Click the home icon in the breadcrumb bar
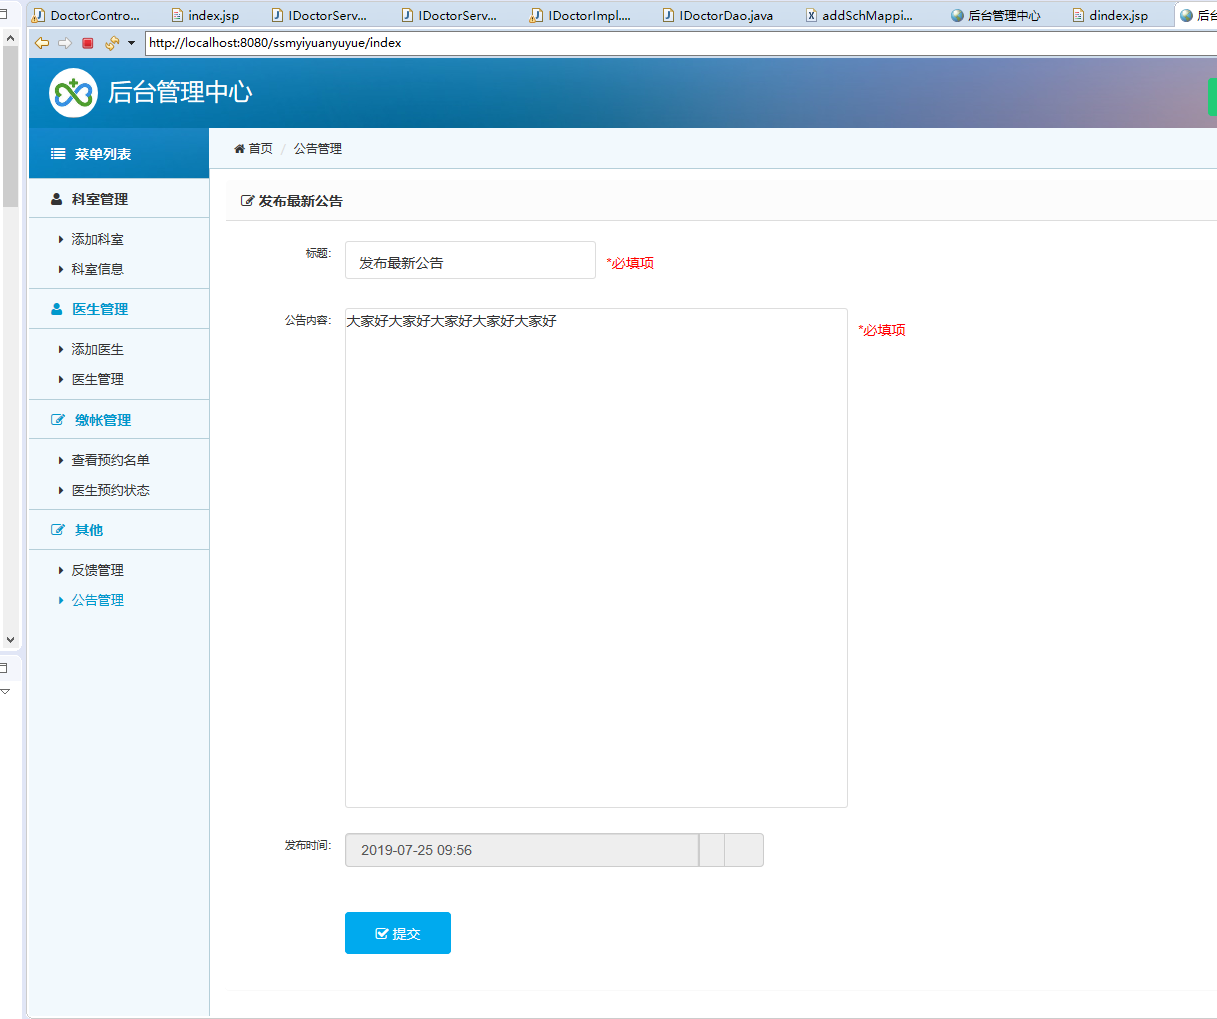Image resolution: width=1217 pixels, height=1019 pixels. tap(239, 147)
